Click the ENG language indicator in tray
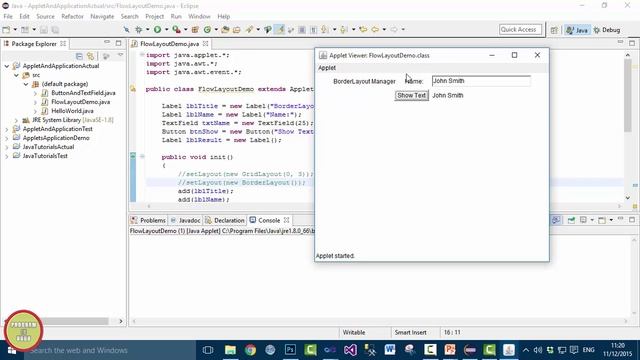 [588, 350]
